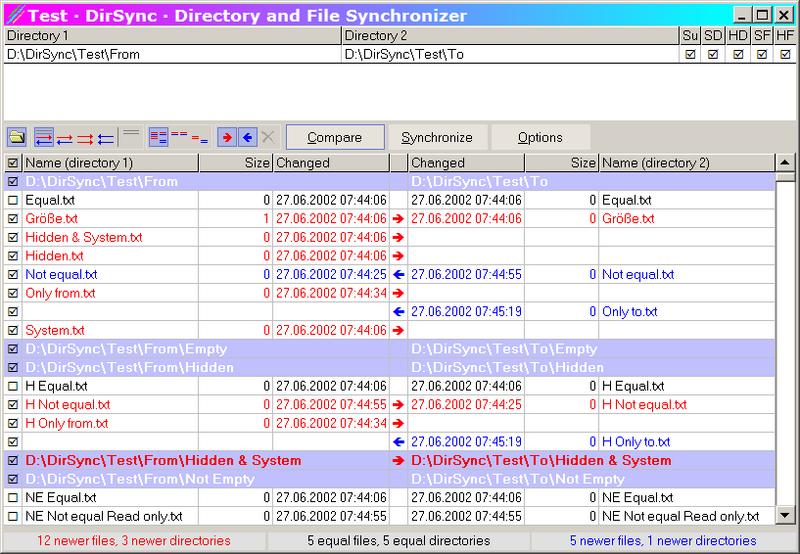Select the red-blue unequal dashes filter icon
The width and height of the screenshot is (800, 554).
coord(199,139)
